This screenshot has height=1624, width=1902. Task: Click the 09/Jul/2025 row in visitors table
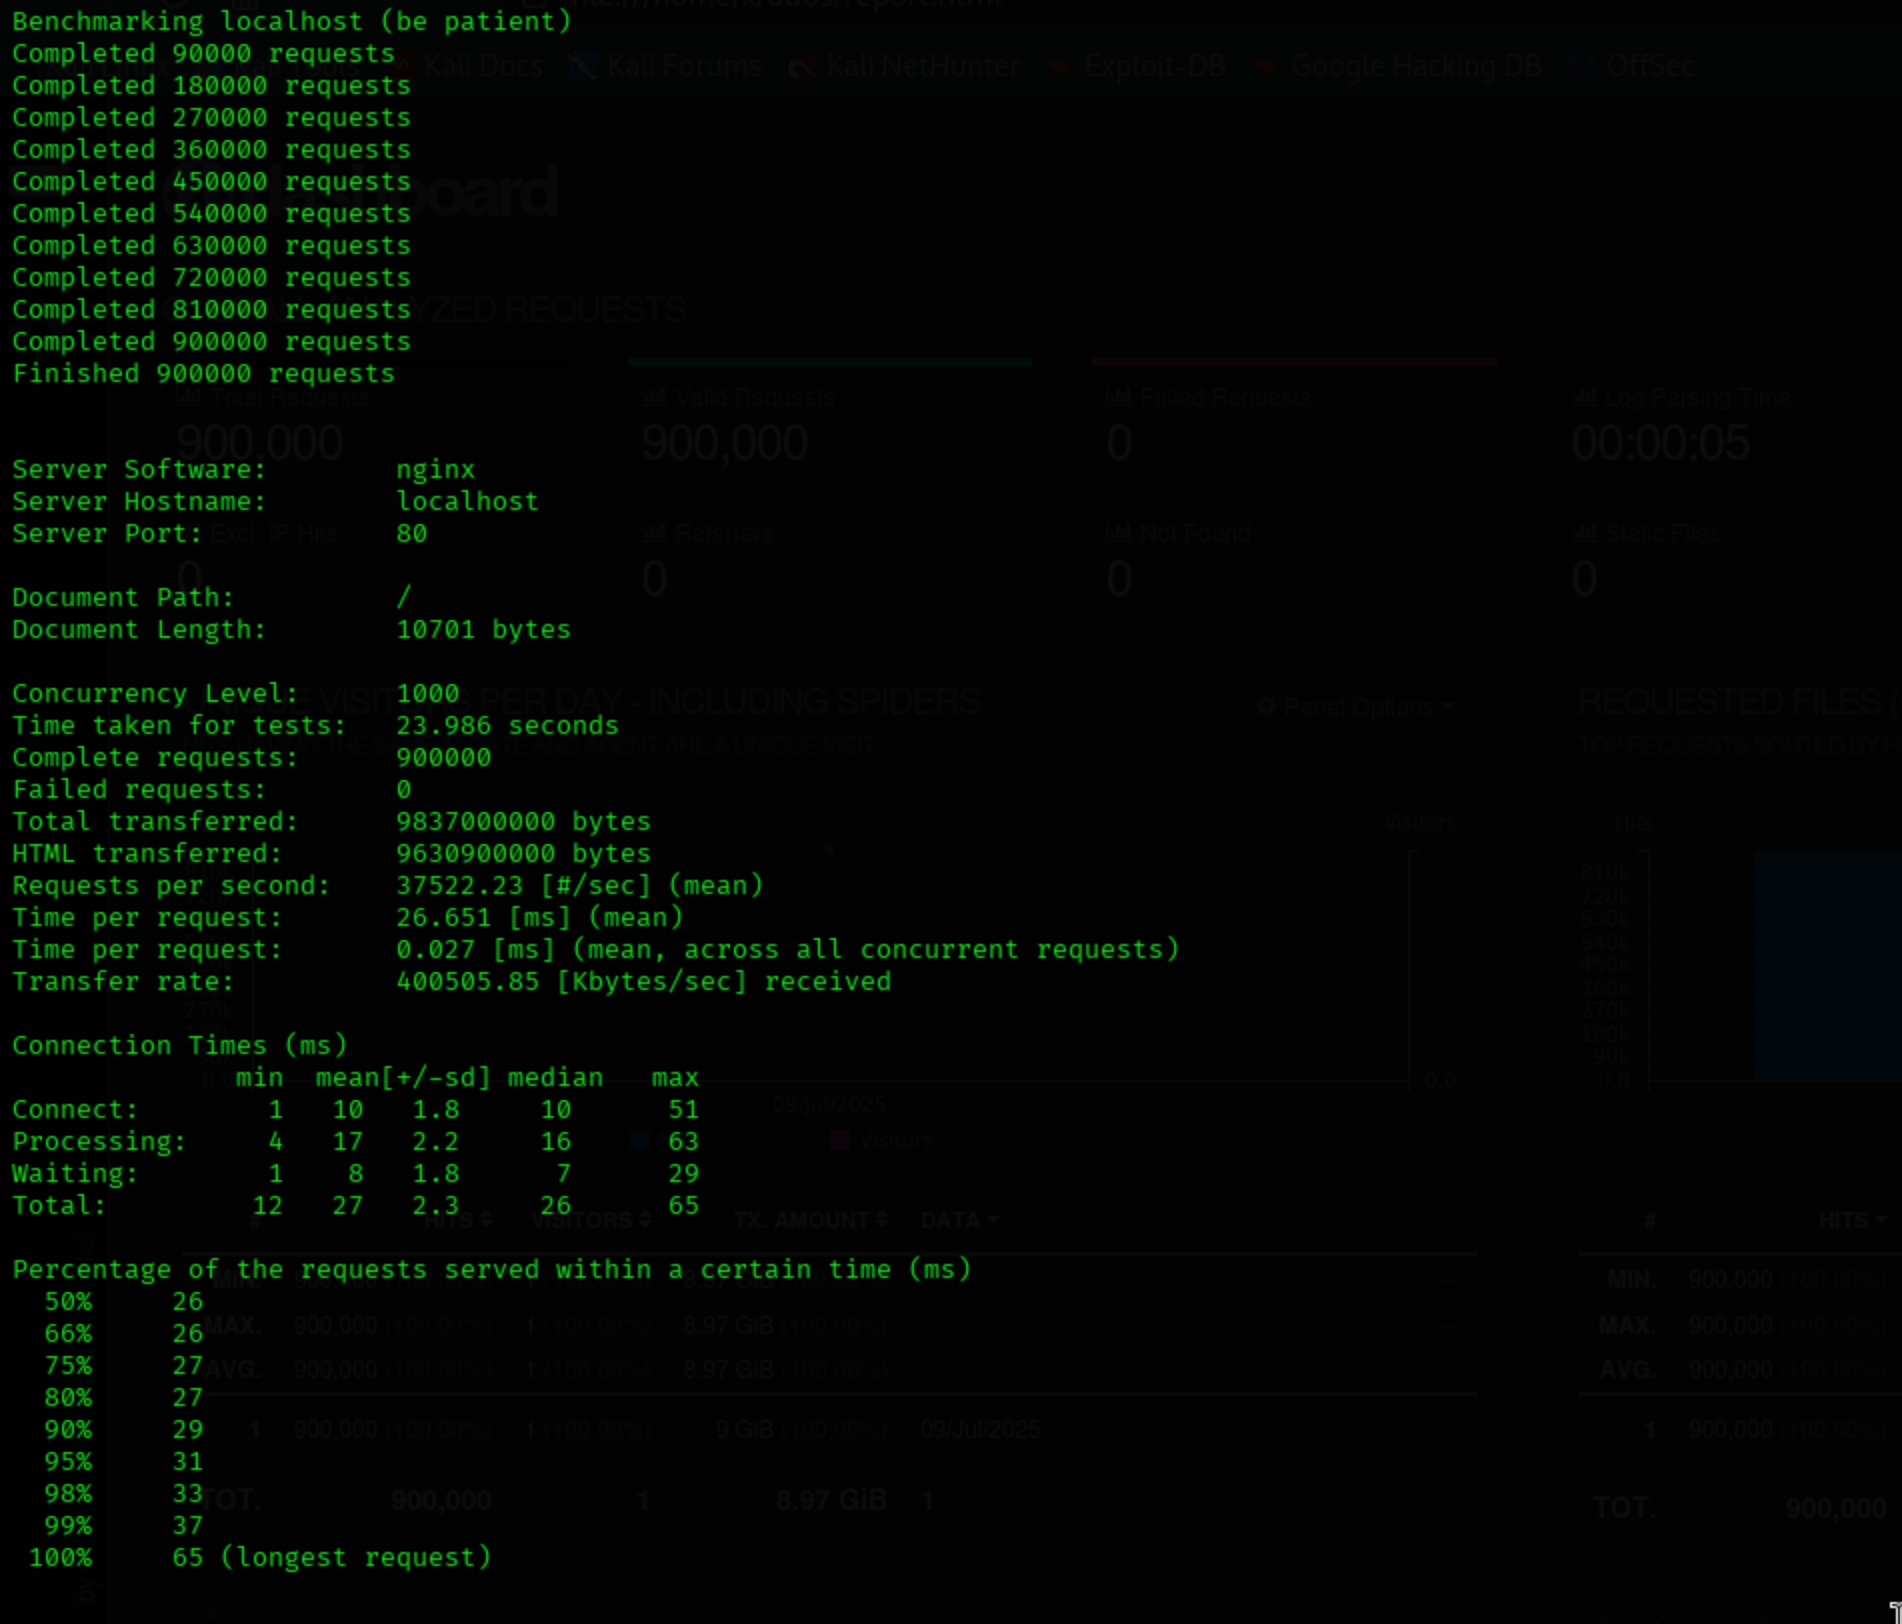point(979,1430)
